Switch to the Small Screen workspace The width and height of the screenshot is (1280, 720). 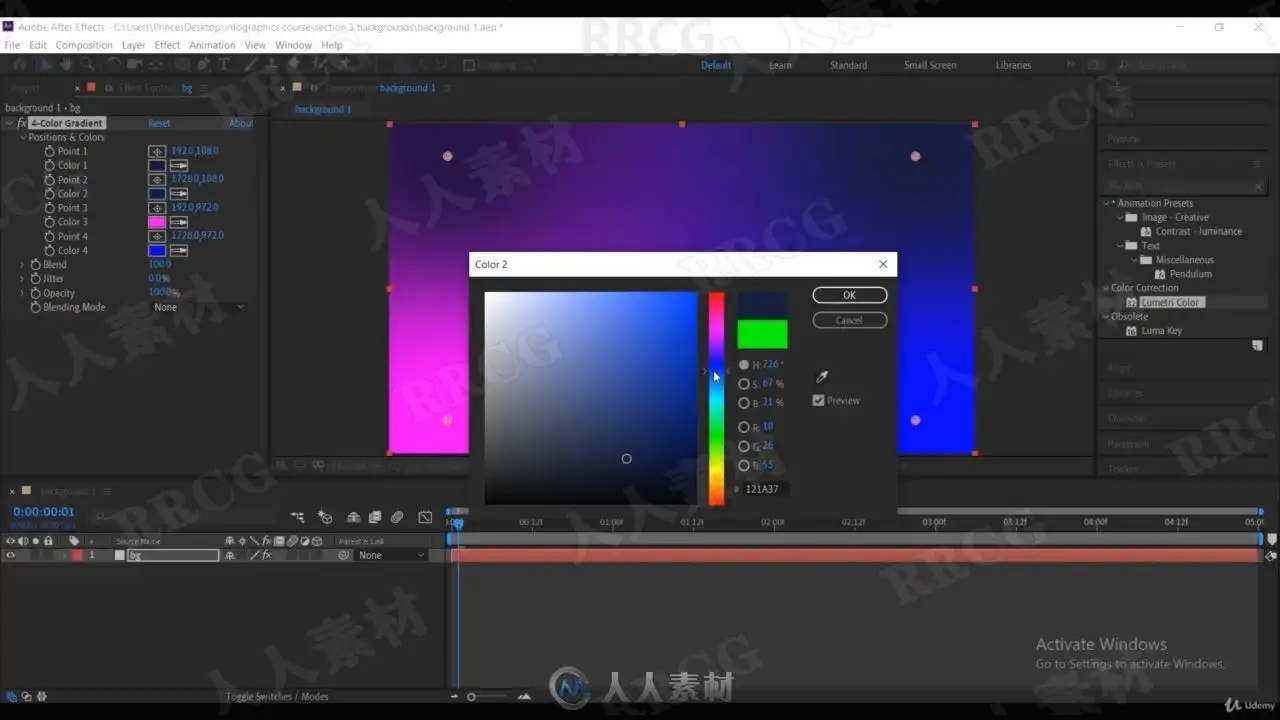coord(930,65)
